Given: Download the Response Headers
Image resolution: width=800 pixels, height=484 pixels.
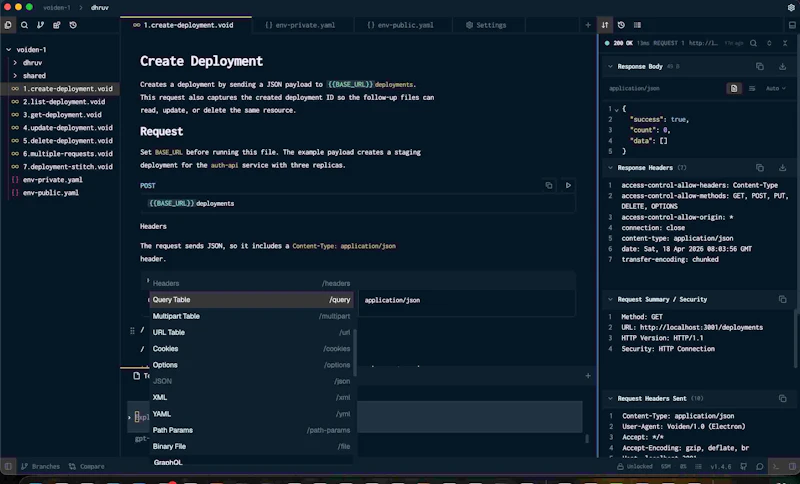Looking at the screenshot, I should [782, 167].
